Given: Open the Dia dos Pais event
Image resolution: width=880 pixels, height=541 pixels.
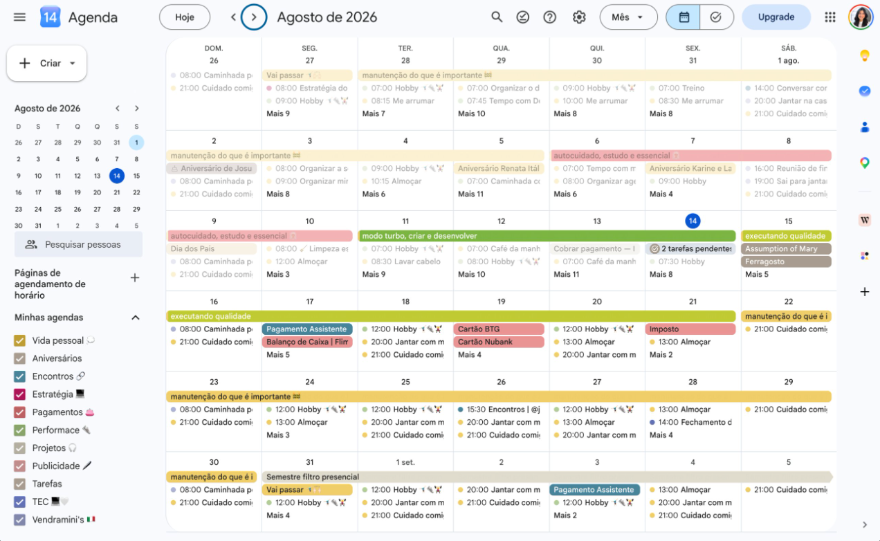Looking at the screenshot, I should click(212, 249).
